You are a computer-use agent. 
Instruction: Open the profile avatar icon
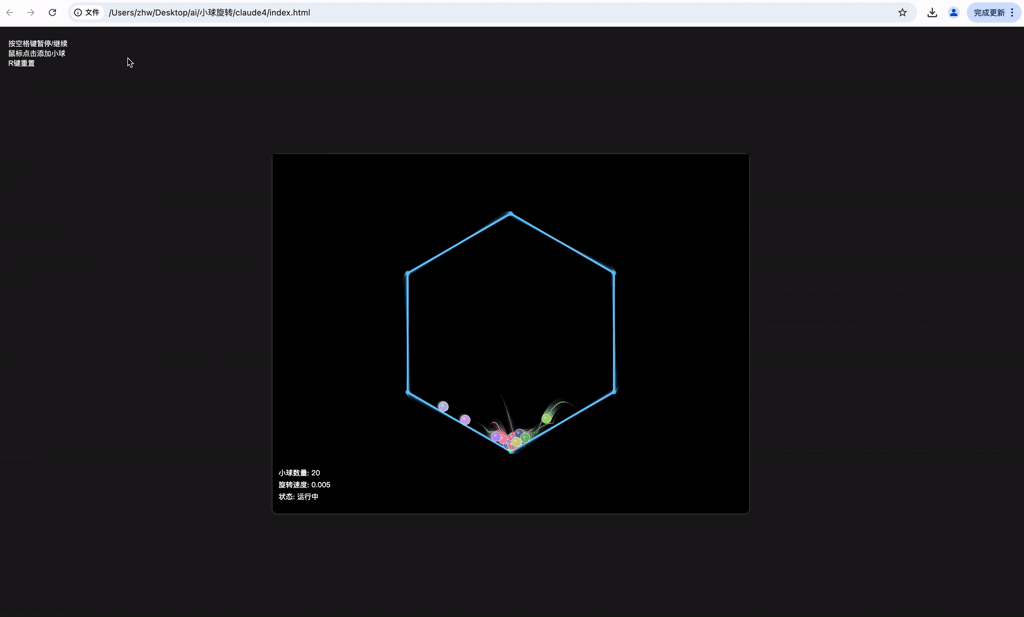[953, 12]
